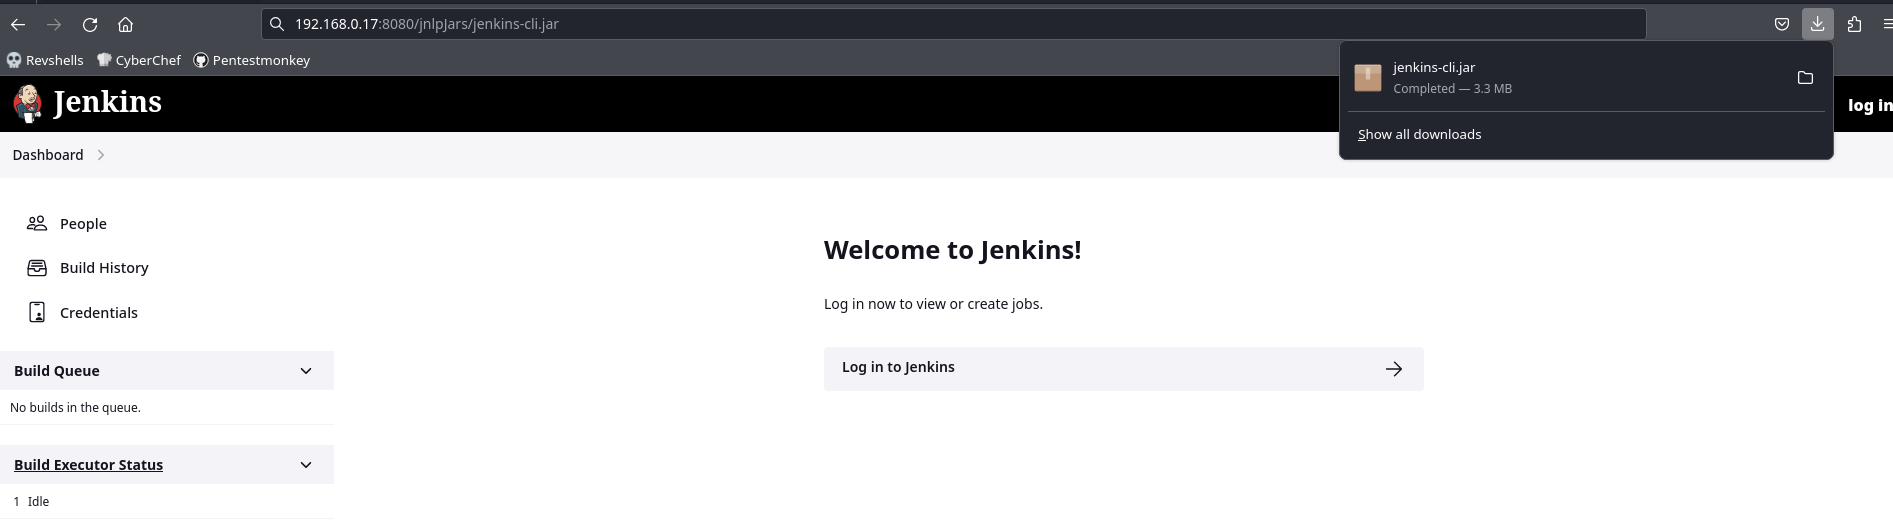
Task: Expand the Dashboard breadcrumb chevron
Action: coord(101,155)
